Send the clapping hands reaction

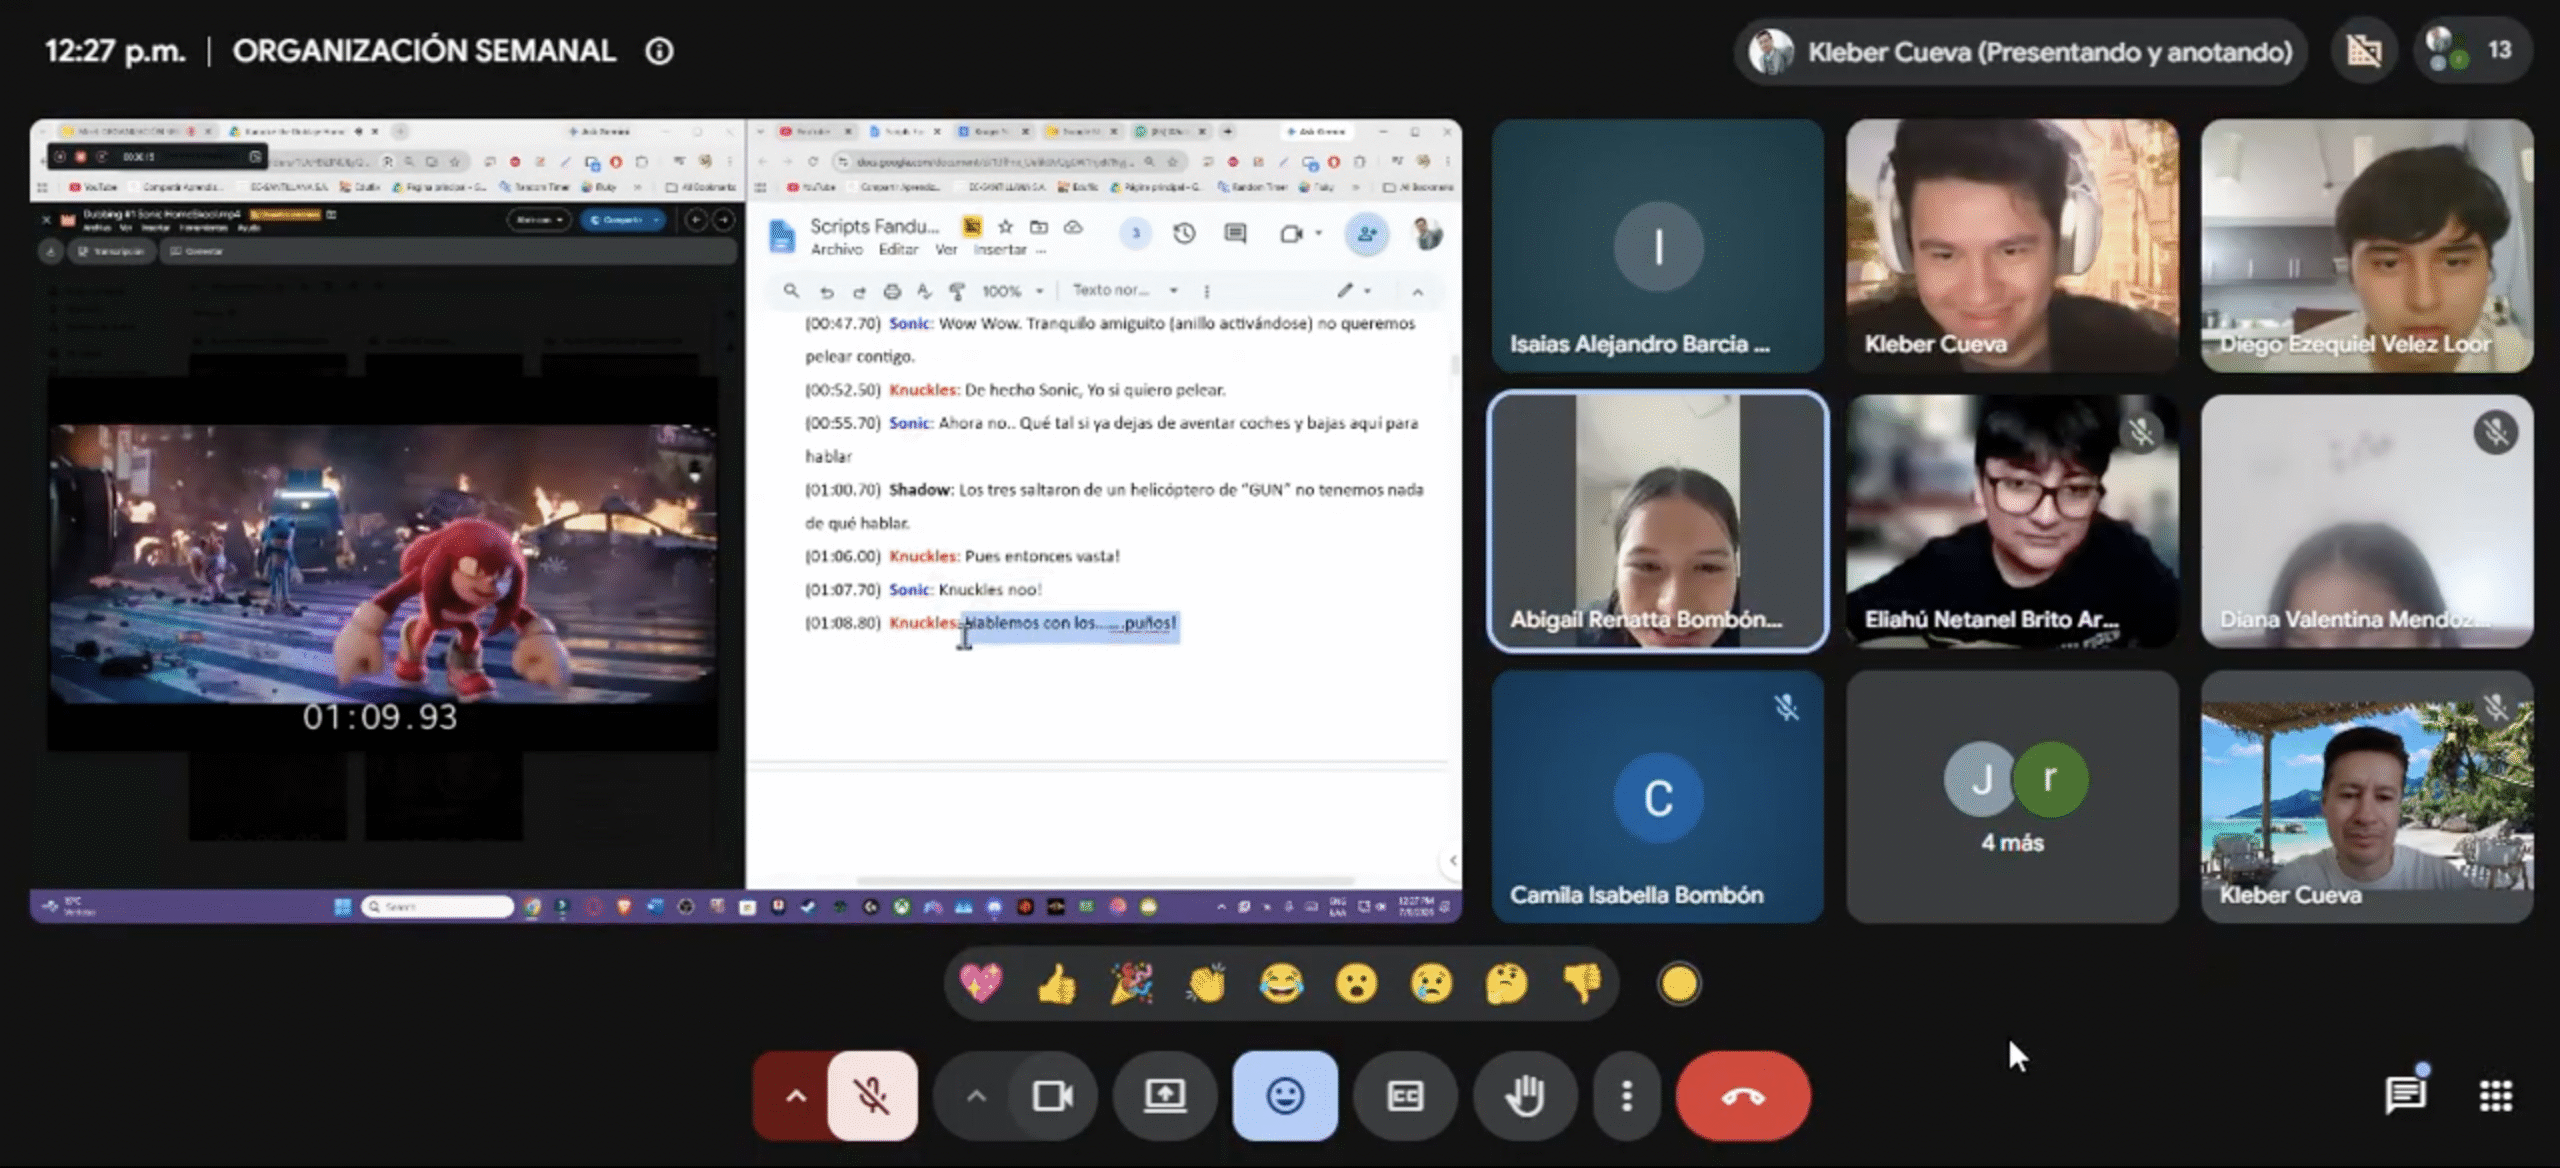[1206, 984]
